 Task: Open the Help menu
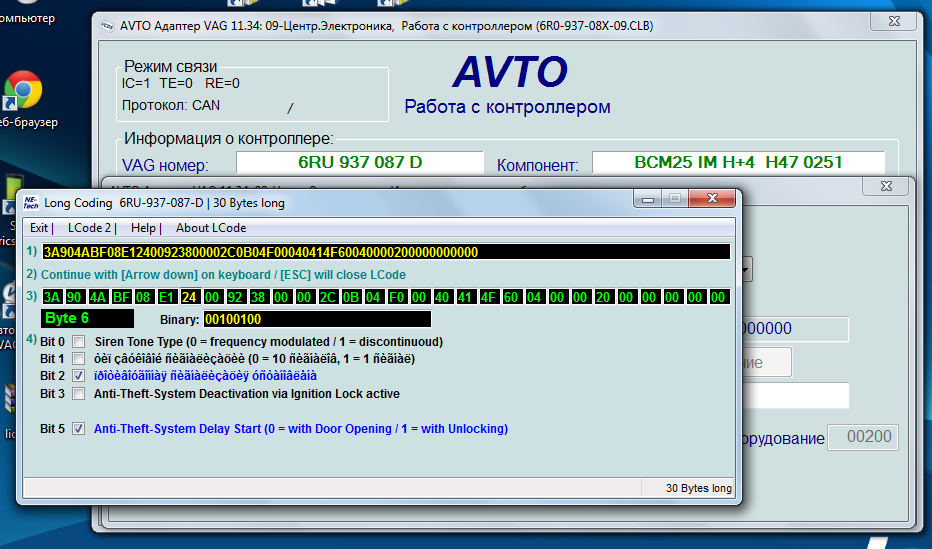pyautogui.click(x=145, y=228)
